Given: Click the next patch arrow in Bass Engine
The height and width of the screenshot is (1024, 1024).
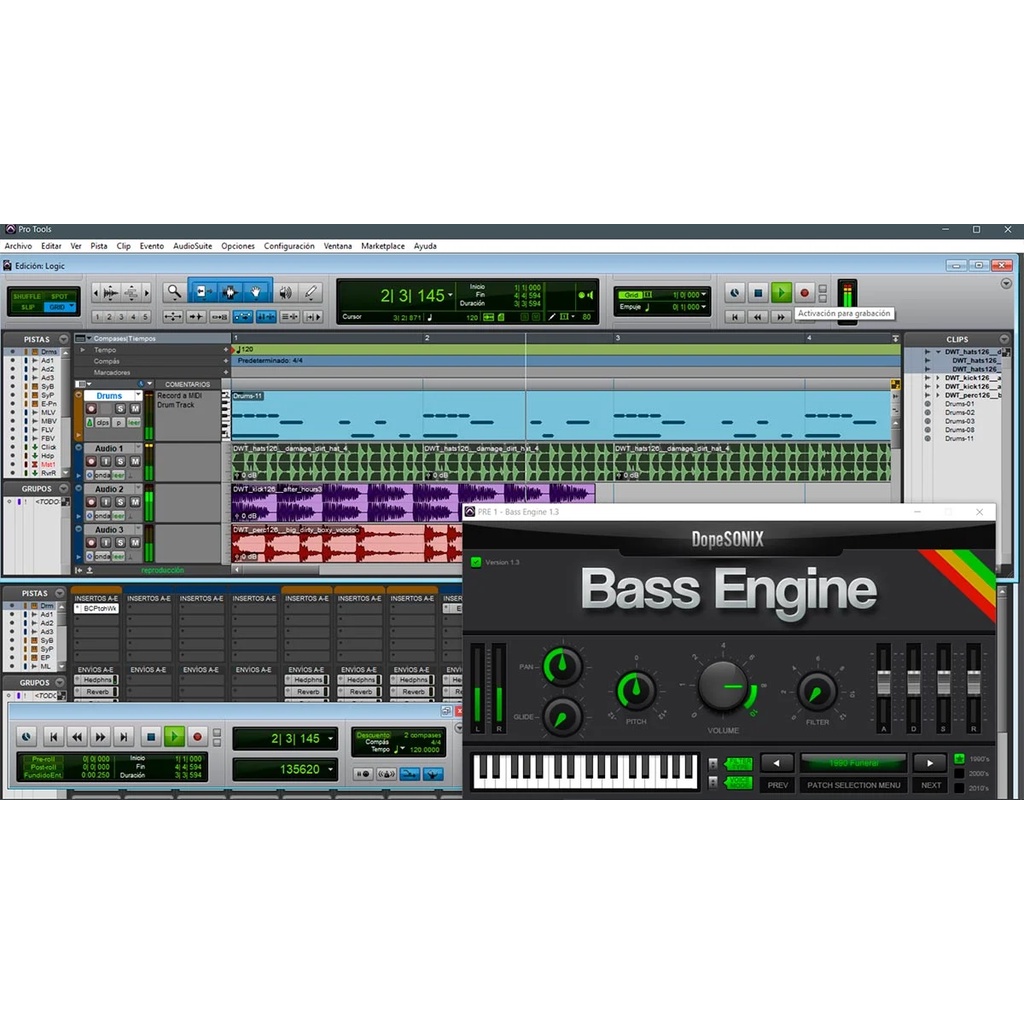Looking at the screenshot, I should point(930,763).
